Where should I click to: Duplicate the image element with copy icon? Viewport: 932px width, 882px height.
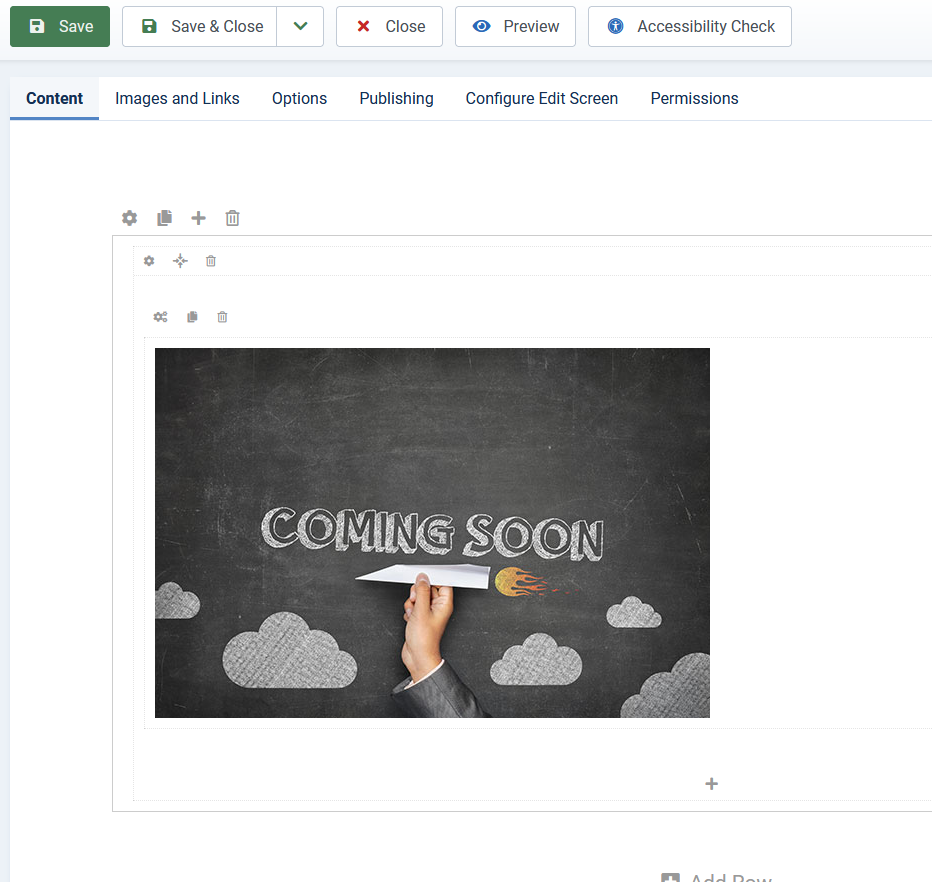192,317
